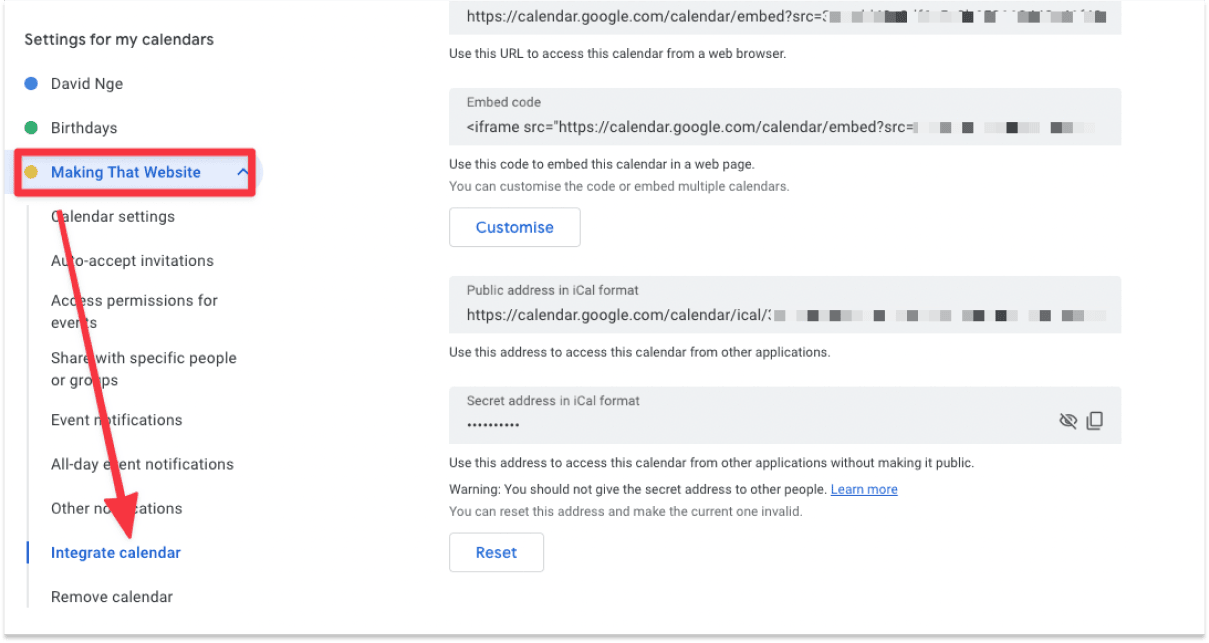
Task: Click the green dot beside Birthdays
Action: pos(33,128)
